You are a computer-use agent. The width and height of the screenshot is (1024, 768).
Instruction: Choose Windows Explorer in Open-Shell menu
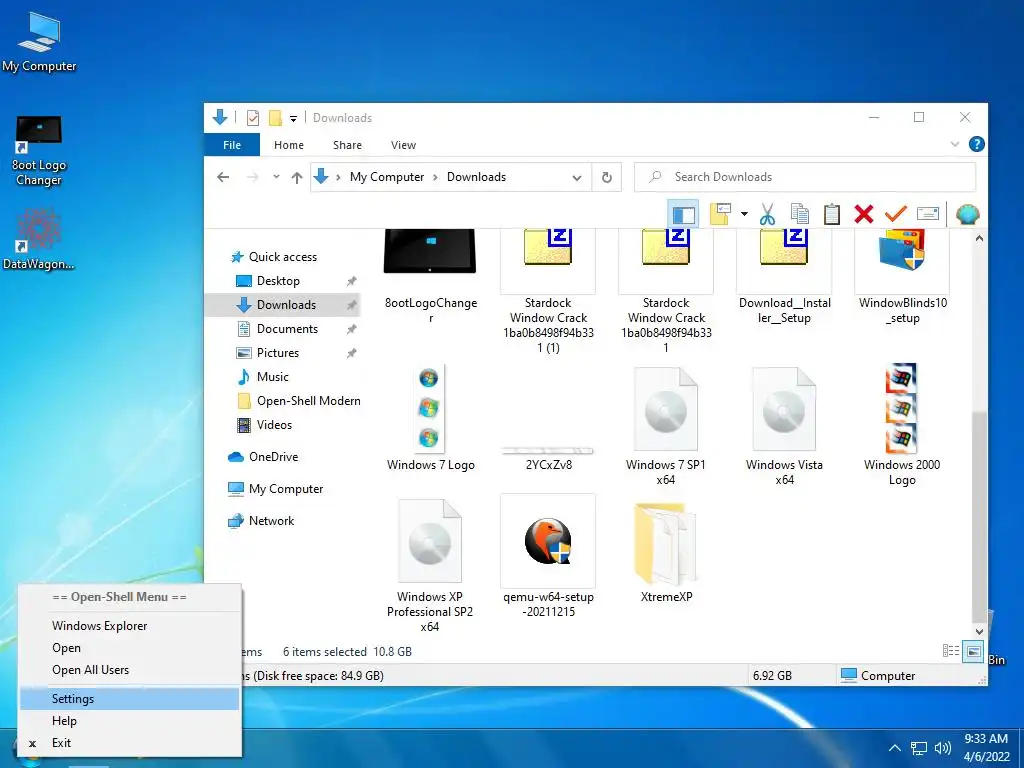point(130,626)
